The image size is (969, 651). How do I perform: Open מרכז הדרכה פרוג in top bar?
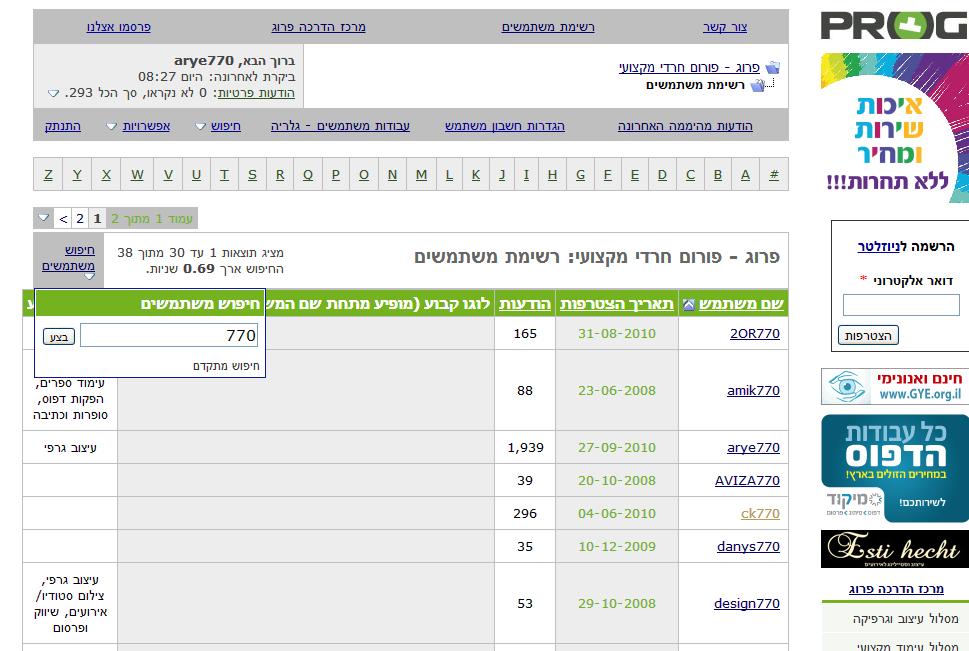pyautogui.click(x=318, y=27)
